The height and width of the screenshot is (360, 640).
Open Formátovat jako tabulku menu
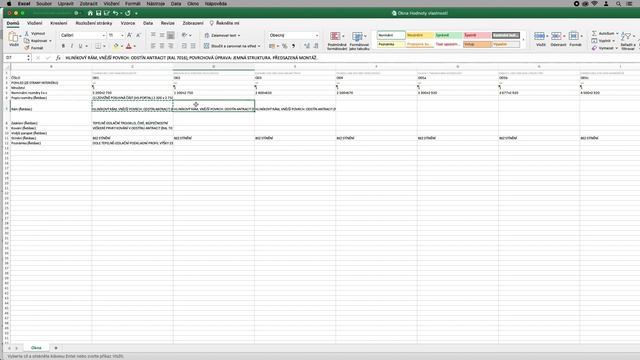tap(359, 41)
